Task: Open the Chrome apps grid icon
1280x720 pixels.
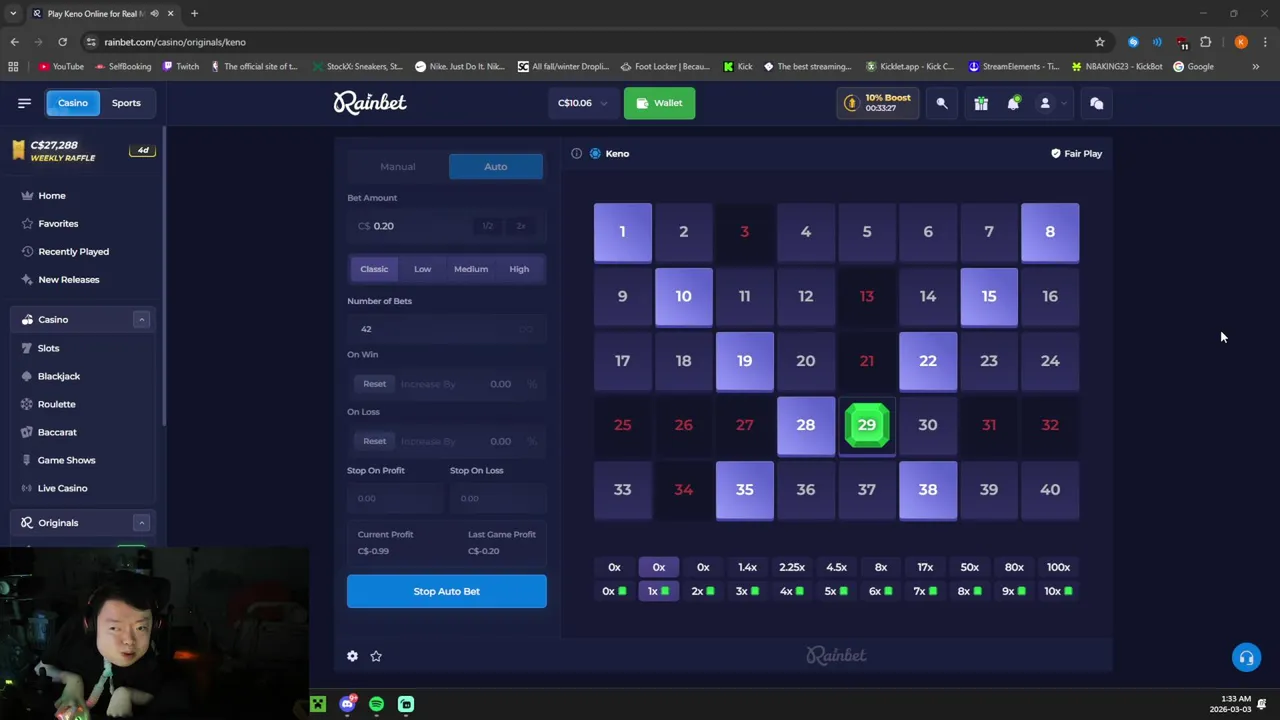Action: click(x=13, y=67)
